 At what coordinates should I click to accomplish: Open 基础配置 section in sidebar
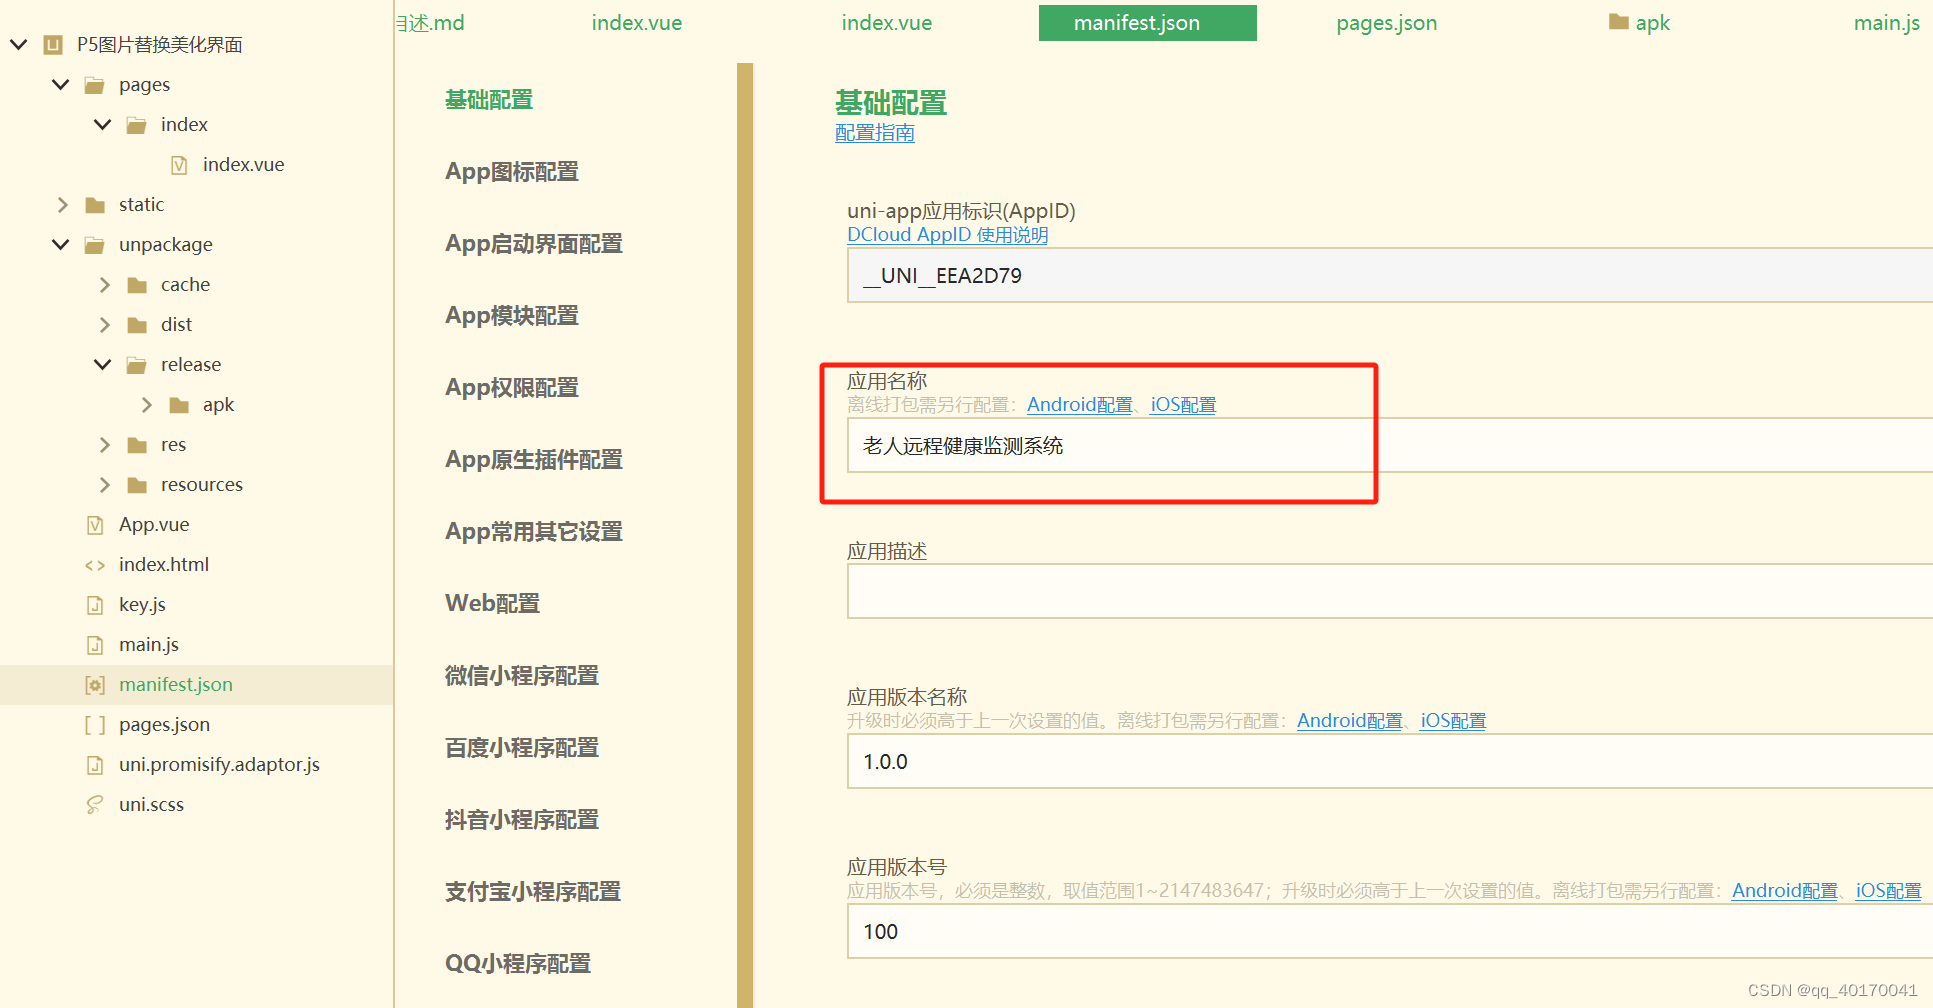(489, 100)
